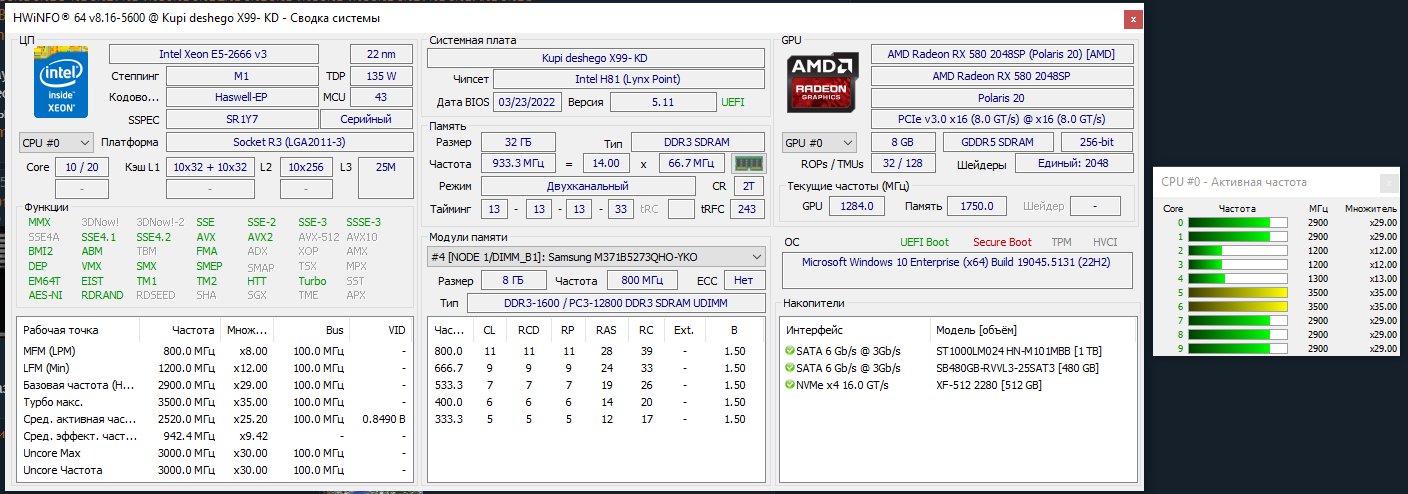Viewport: 1408px width, 494px height.
Task: Click the GPU clock value 1284.0
Action: [857, 206]
